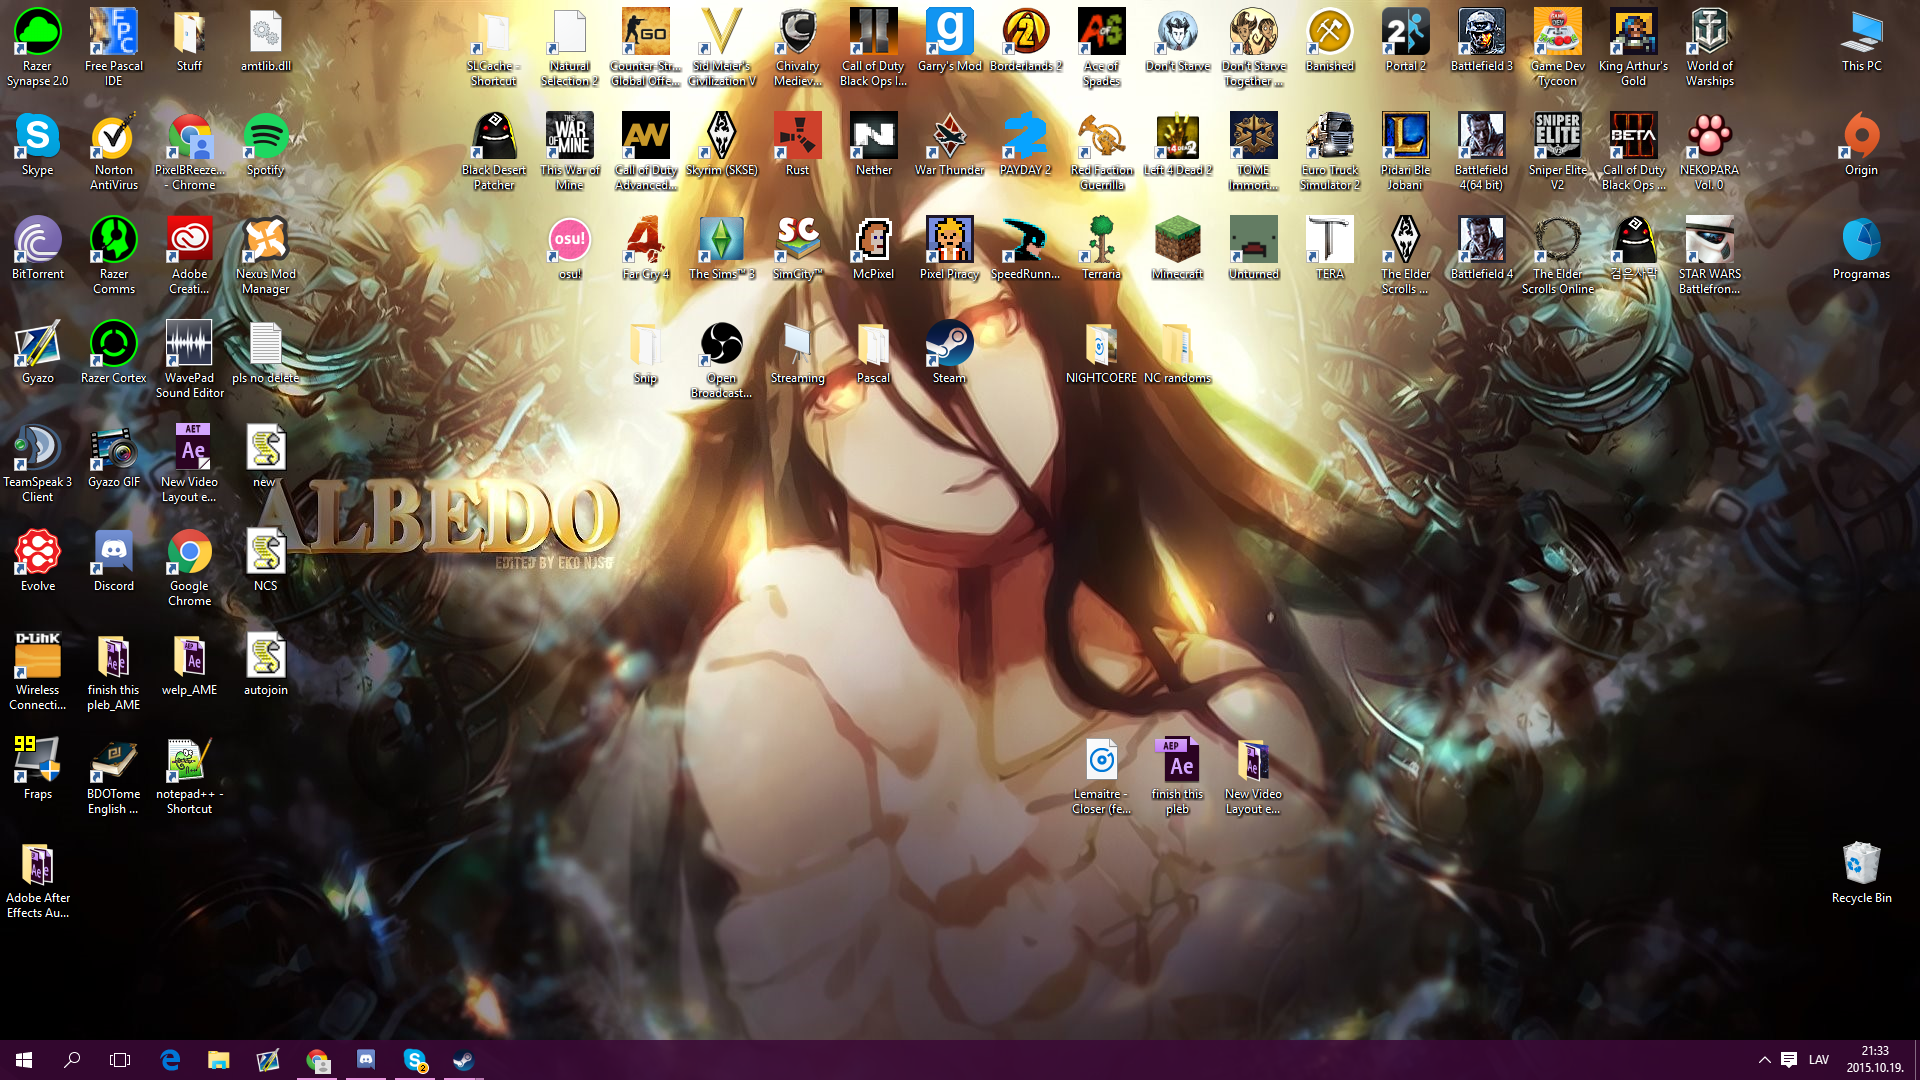The width and height of the screenshot is (1920, 1080).
Task: Open notepad++ Shortcut
Action: coord(189,775)
